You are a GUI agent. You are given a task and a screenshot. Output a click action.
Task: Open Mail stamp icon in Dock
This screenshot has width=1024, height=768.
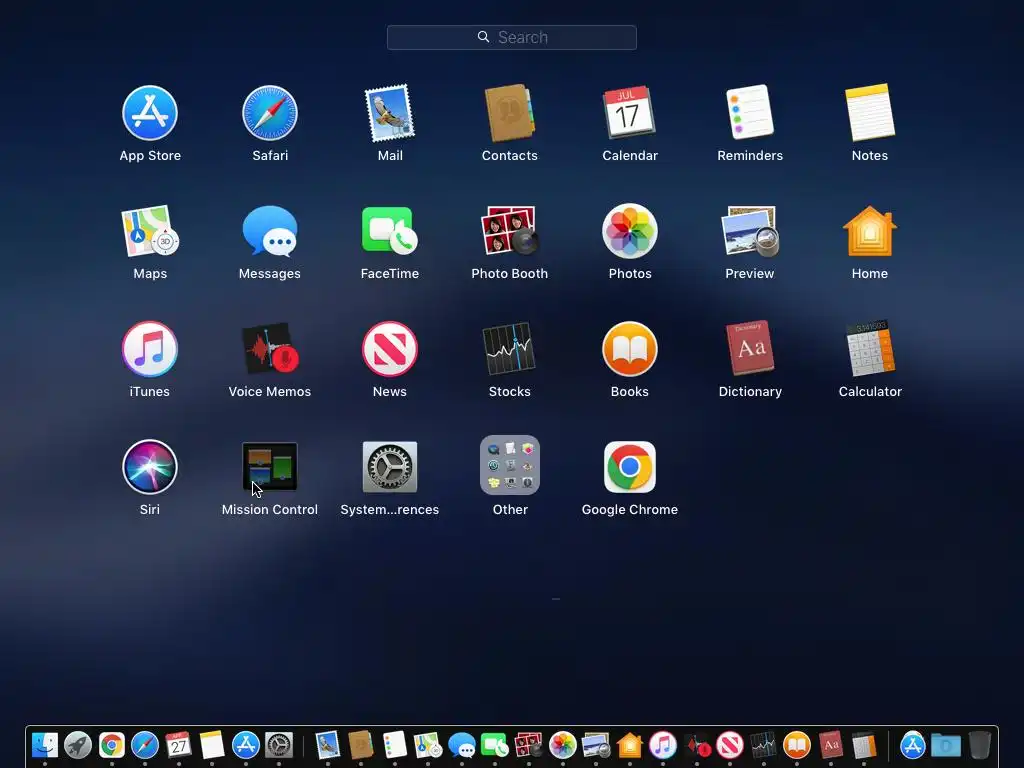pyautogui.click(x=328, y=744)
